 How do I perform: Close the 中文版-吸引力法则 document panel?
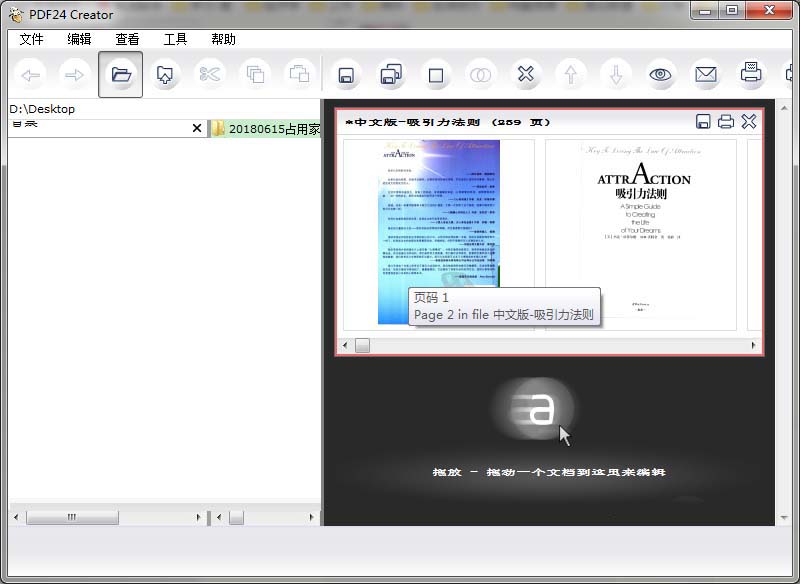[748, 122]
